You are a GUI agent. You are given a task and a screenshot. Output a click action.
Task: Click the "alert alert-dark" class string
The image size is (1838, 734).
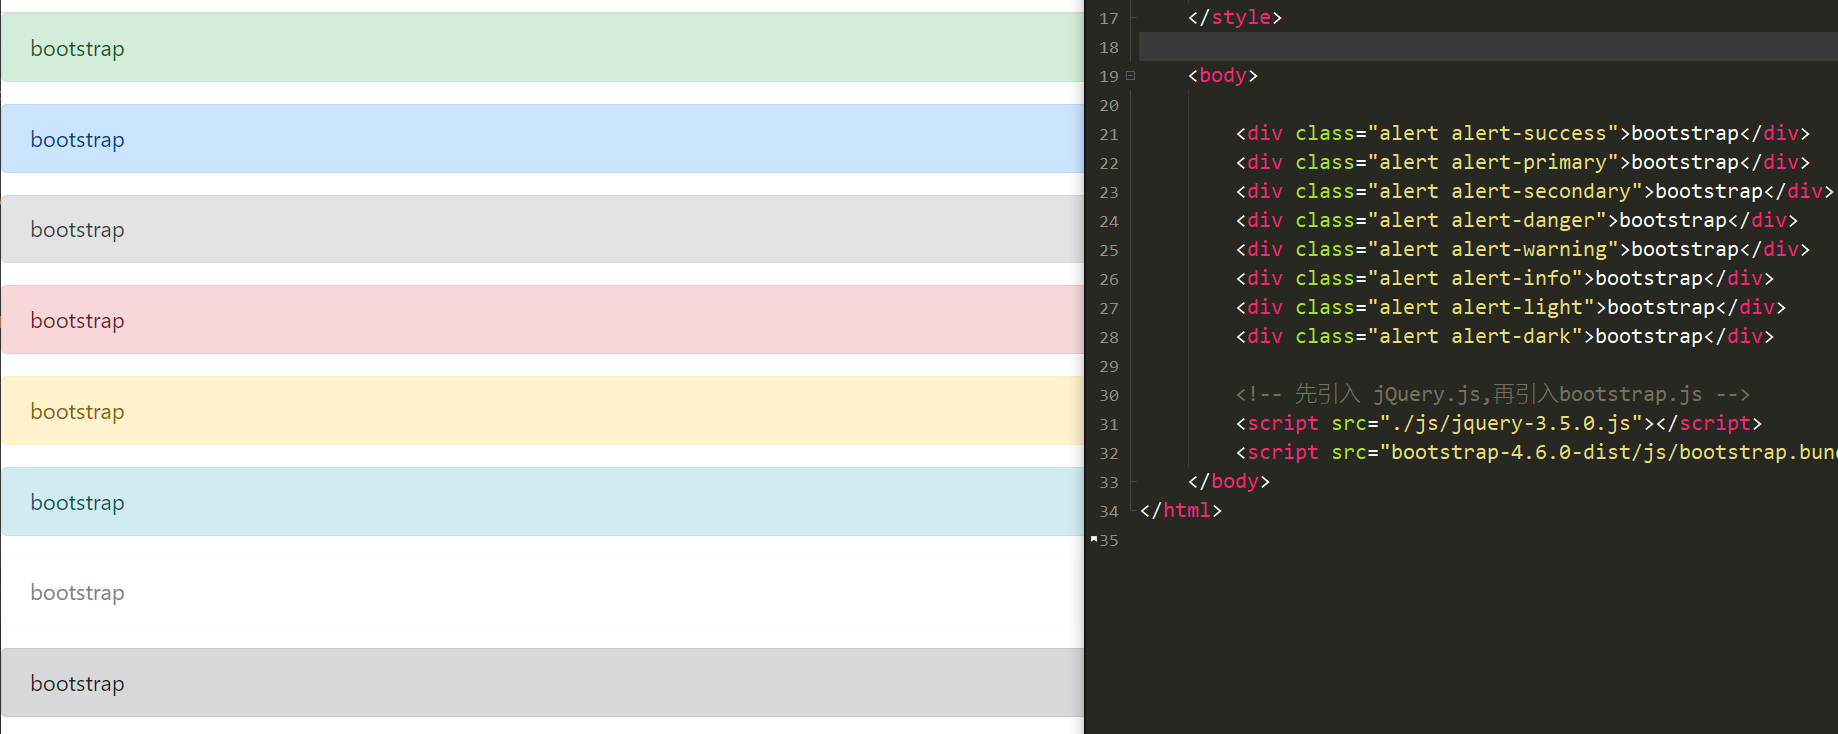coord(1476,336)
